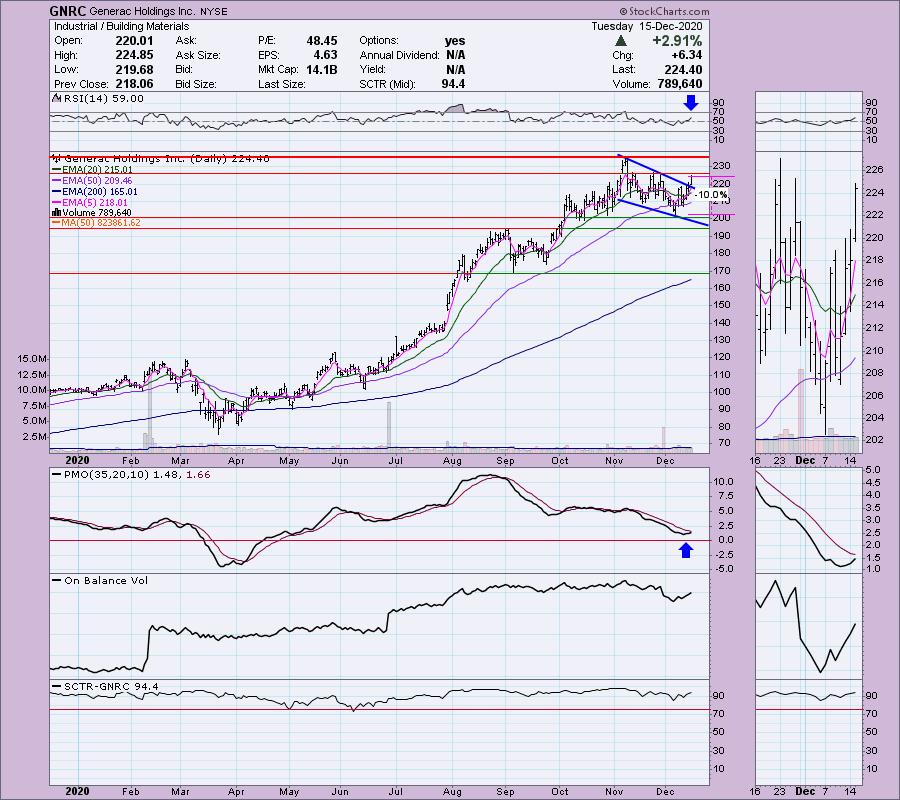Click the EMA(20) green legend line

pos(56,170)
